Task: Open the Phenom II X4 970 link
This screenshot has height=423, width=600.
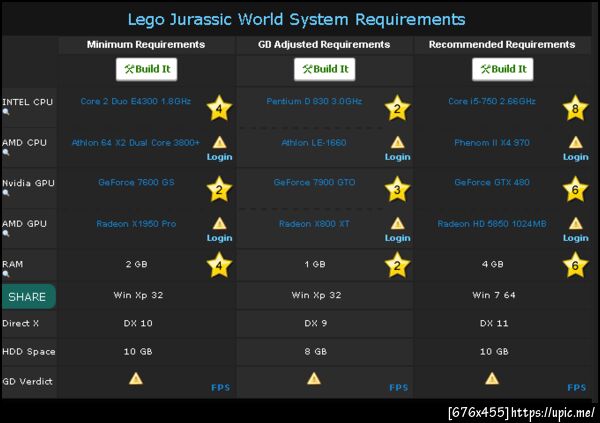Action: click(492, 143)
